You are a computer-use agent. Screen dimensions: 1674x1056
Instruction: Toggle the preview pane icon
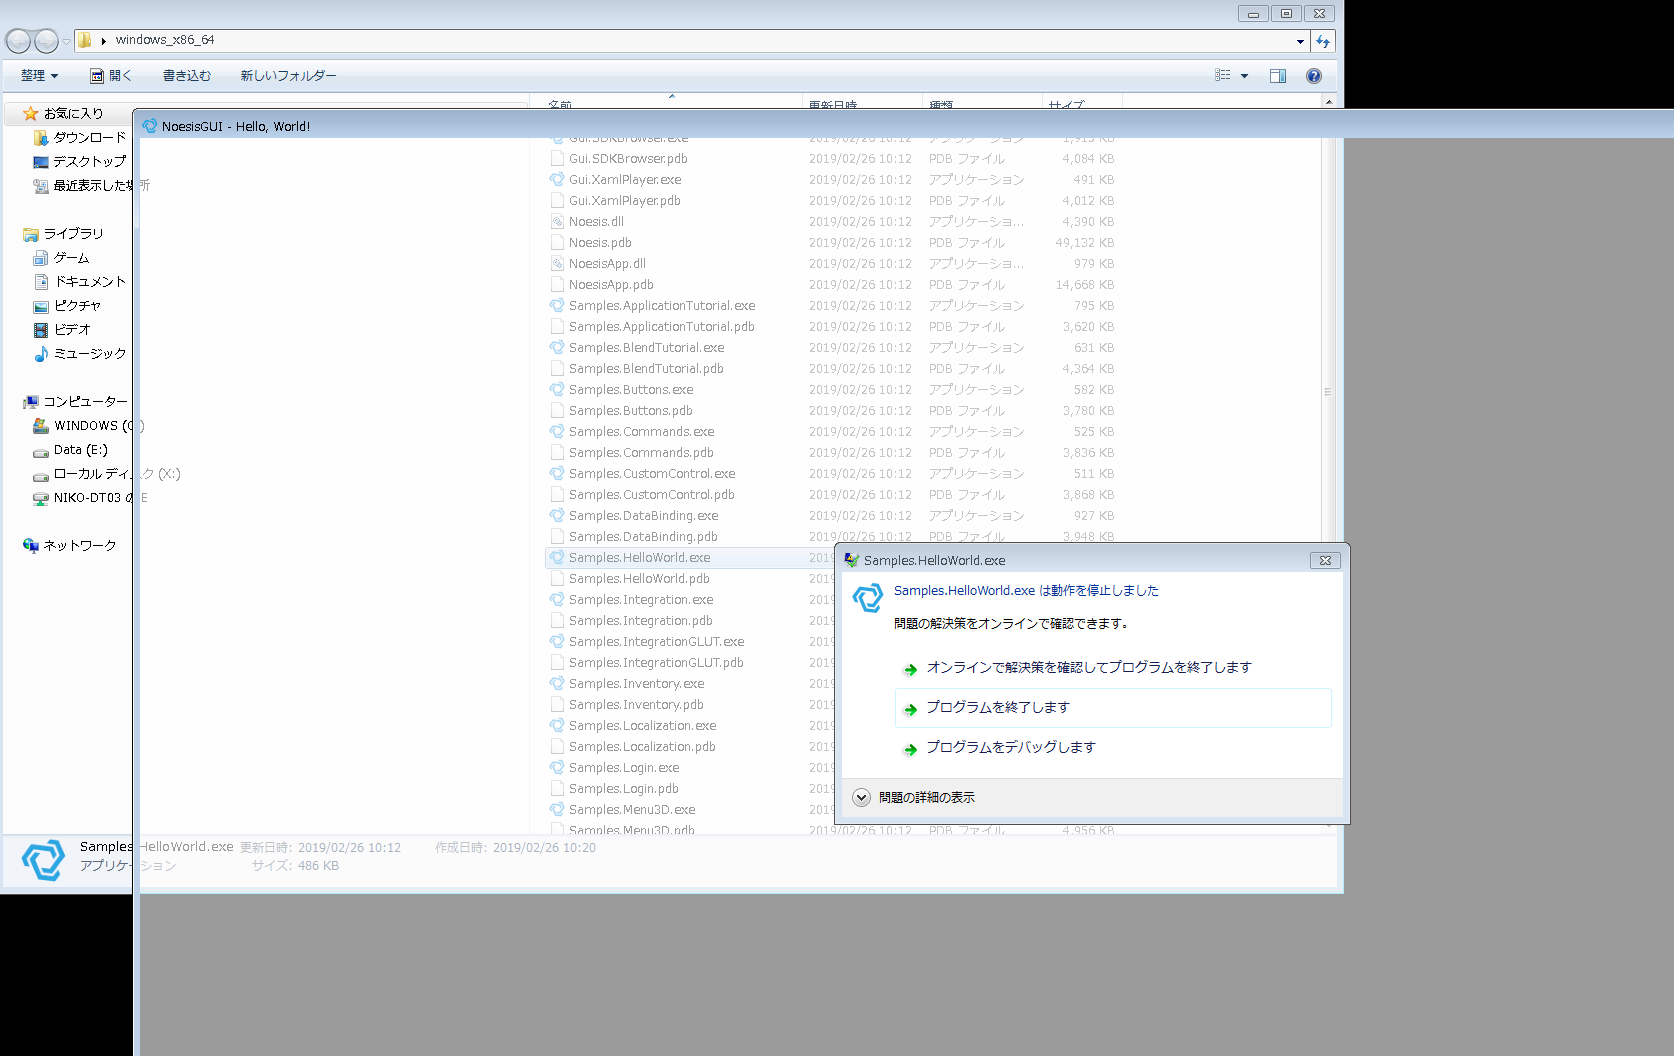tap(1278, 76)
